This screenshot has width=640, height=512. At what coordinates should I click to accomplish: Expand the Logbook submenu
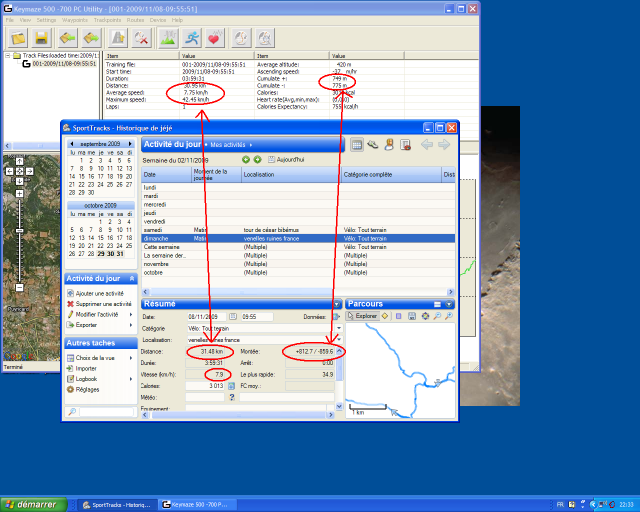tap(131, 379)
